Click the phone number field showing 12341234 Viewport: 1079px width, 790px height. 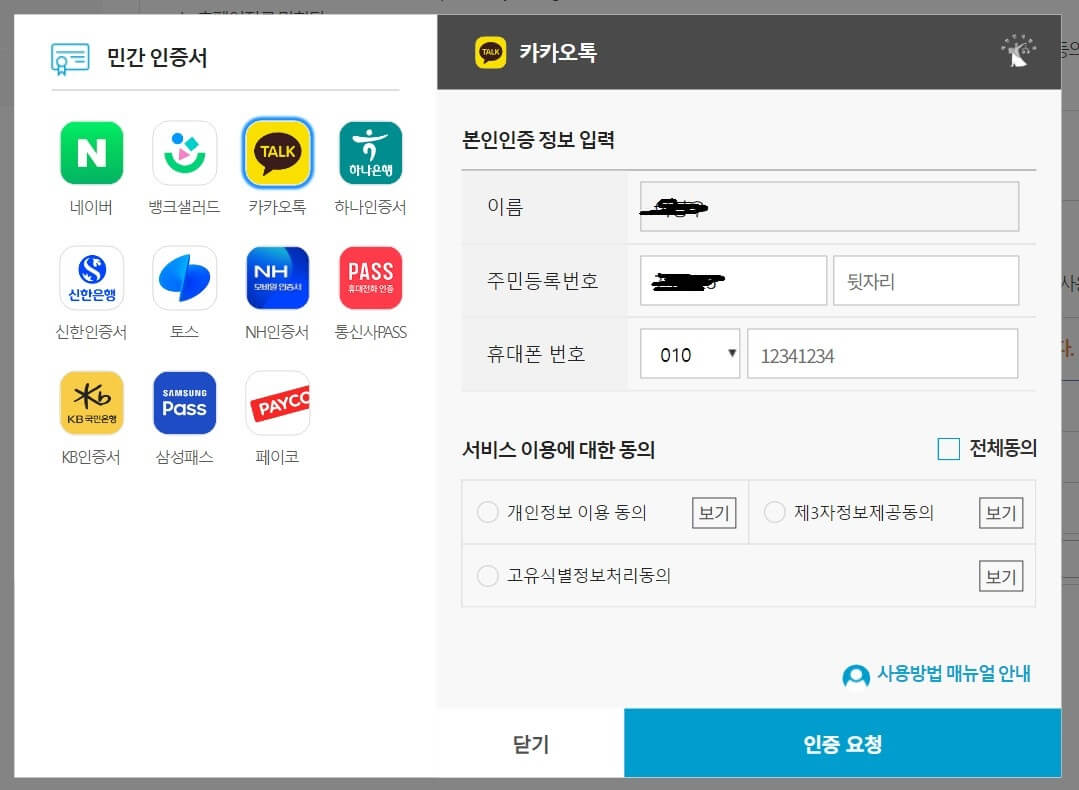coord(882,354)
